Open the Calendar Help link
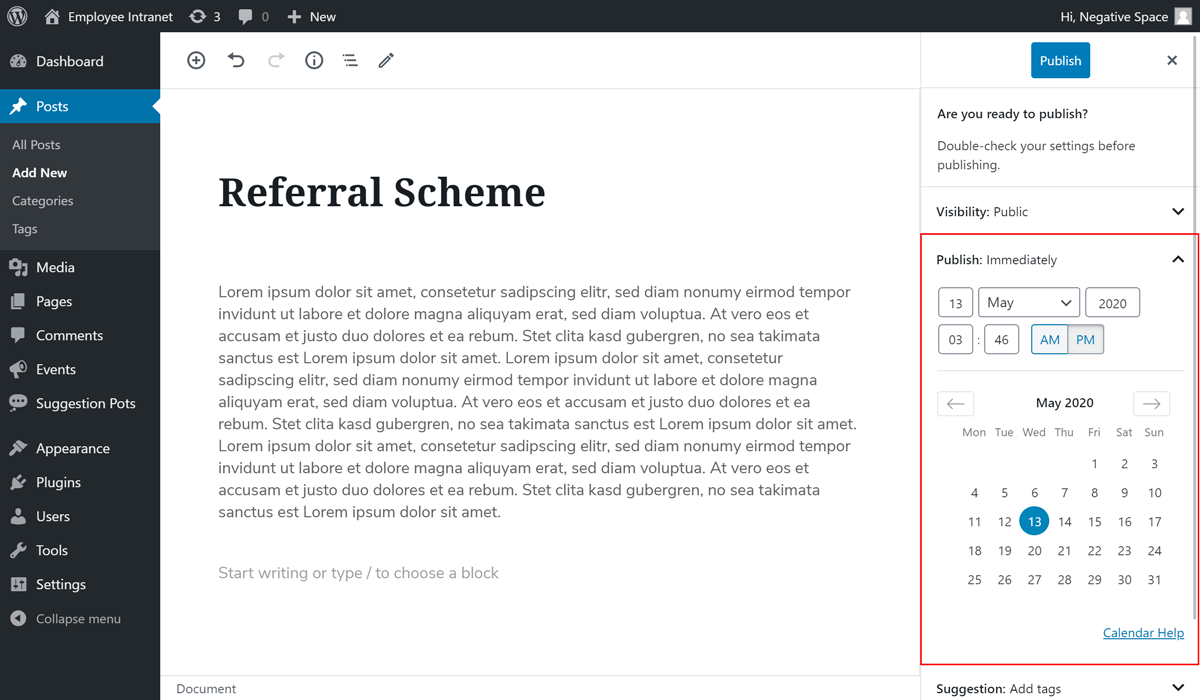 tap(1143, 632)
